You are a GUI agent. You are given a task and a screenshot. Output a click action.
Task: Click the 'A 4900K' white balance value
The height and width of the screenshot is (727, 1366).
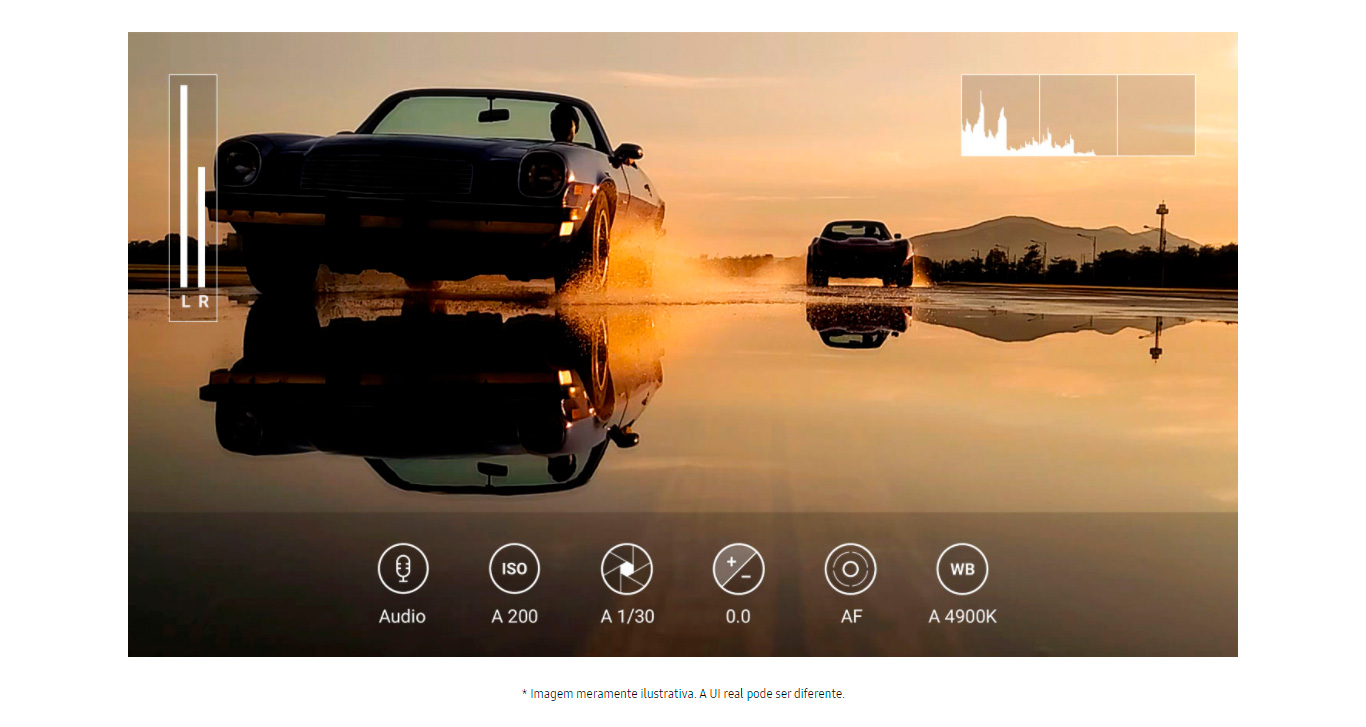pyautogui.click(x=962, y=616)
